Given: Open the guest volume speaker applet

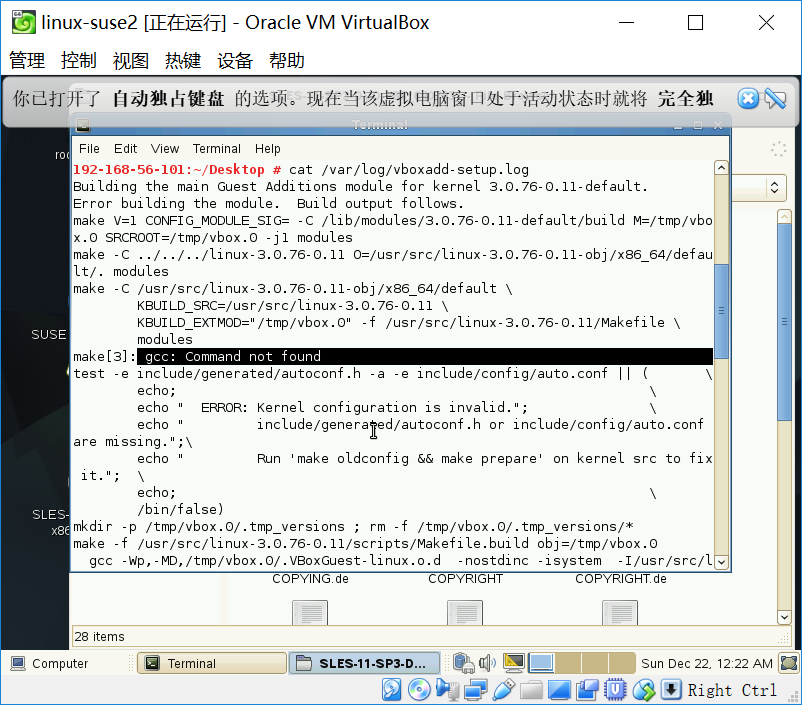Looking at the screenshot, I should 487,663.
